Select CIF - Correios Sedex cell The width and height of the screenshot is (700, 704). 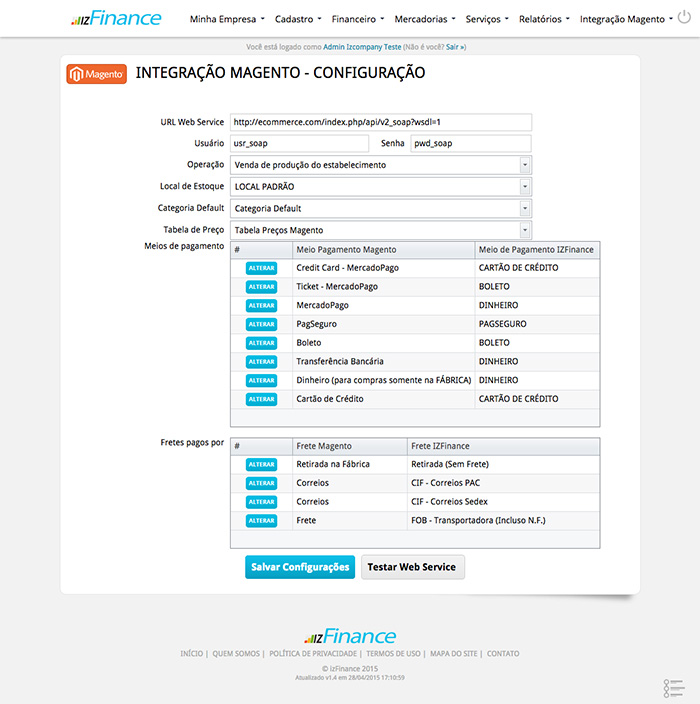coord(503,502)
